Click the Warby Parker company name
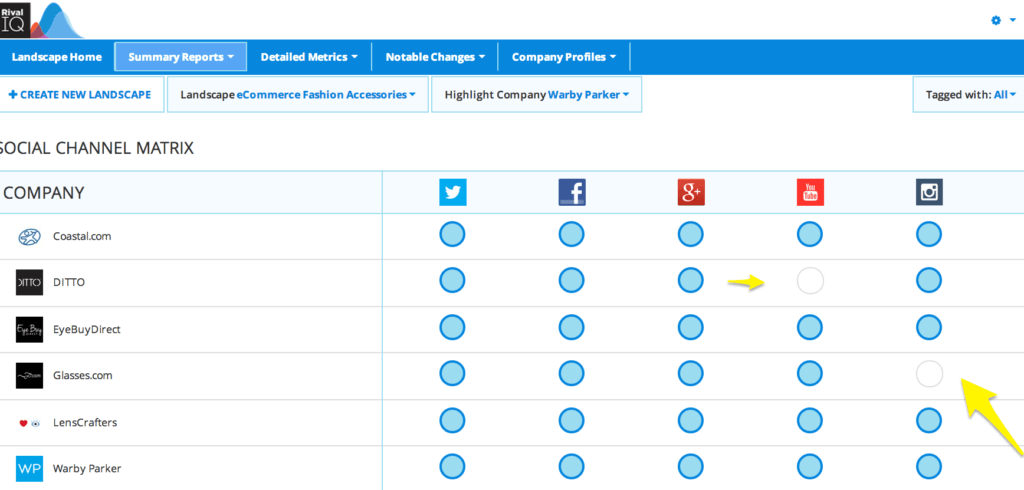This screenshot has width=1024, height=490. [87, 469]
